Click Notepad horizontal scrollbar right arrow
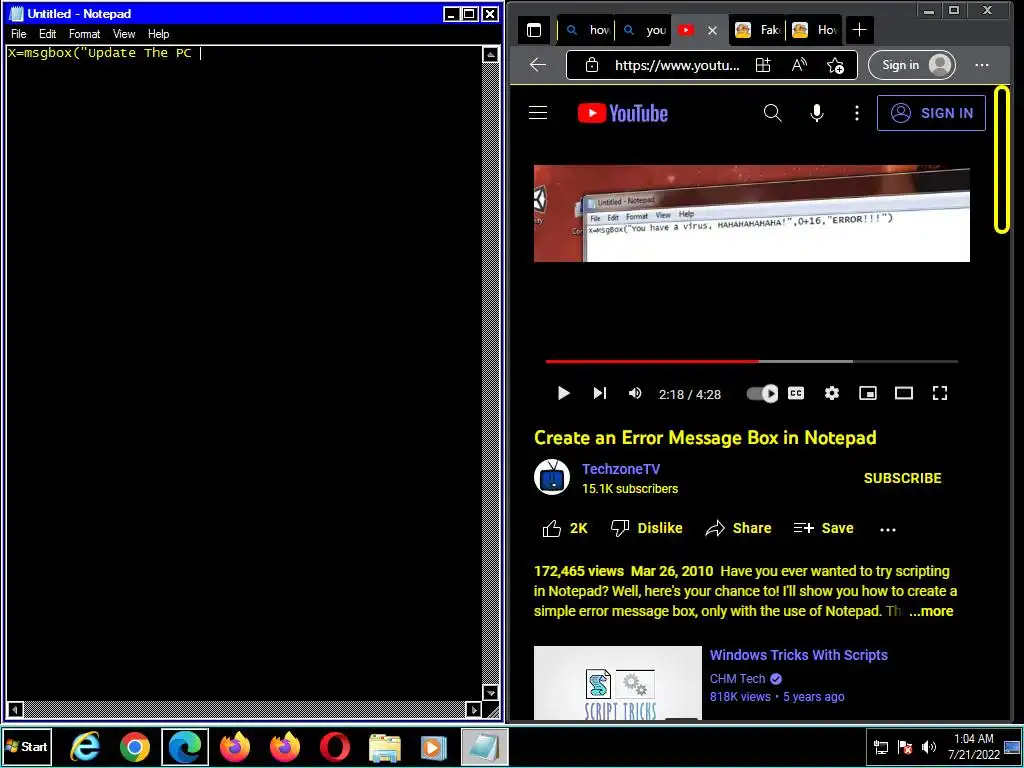This screenshot has width=1024, height=768. tap(474, 709)
